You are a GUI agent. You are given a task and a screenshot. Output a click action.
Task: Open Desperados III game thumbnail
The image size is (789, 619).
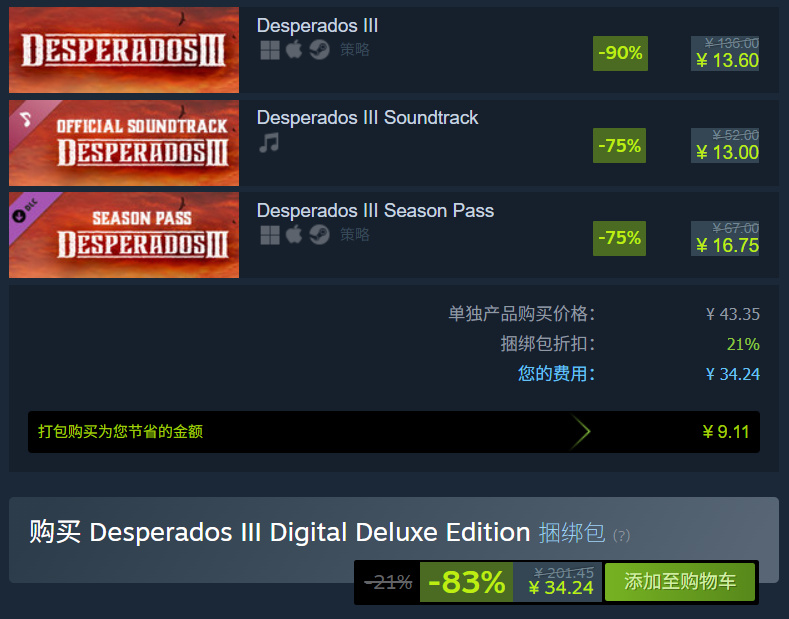(x=124, y=50)
